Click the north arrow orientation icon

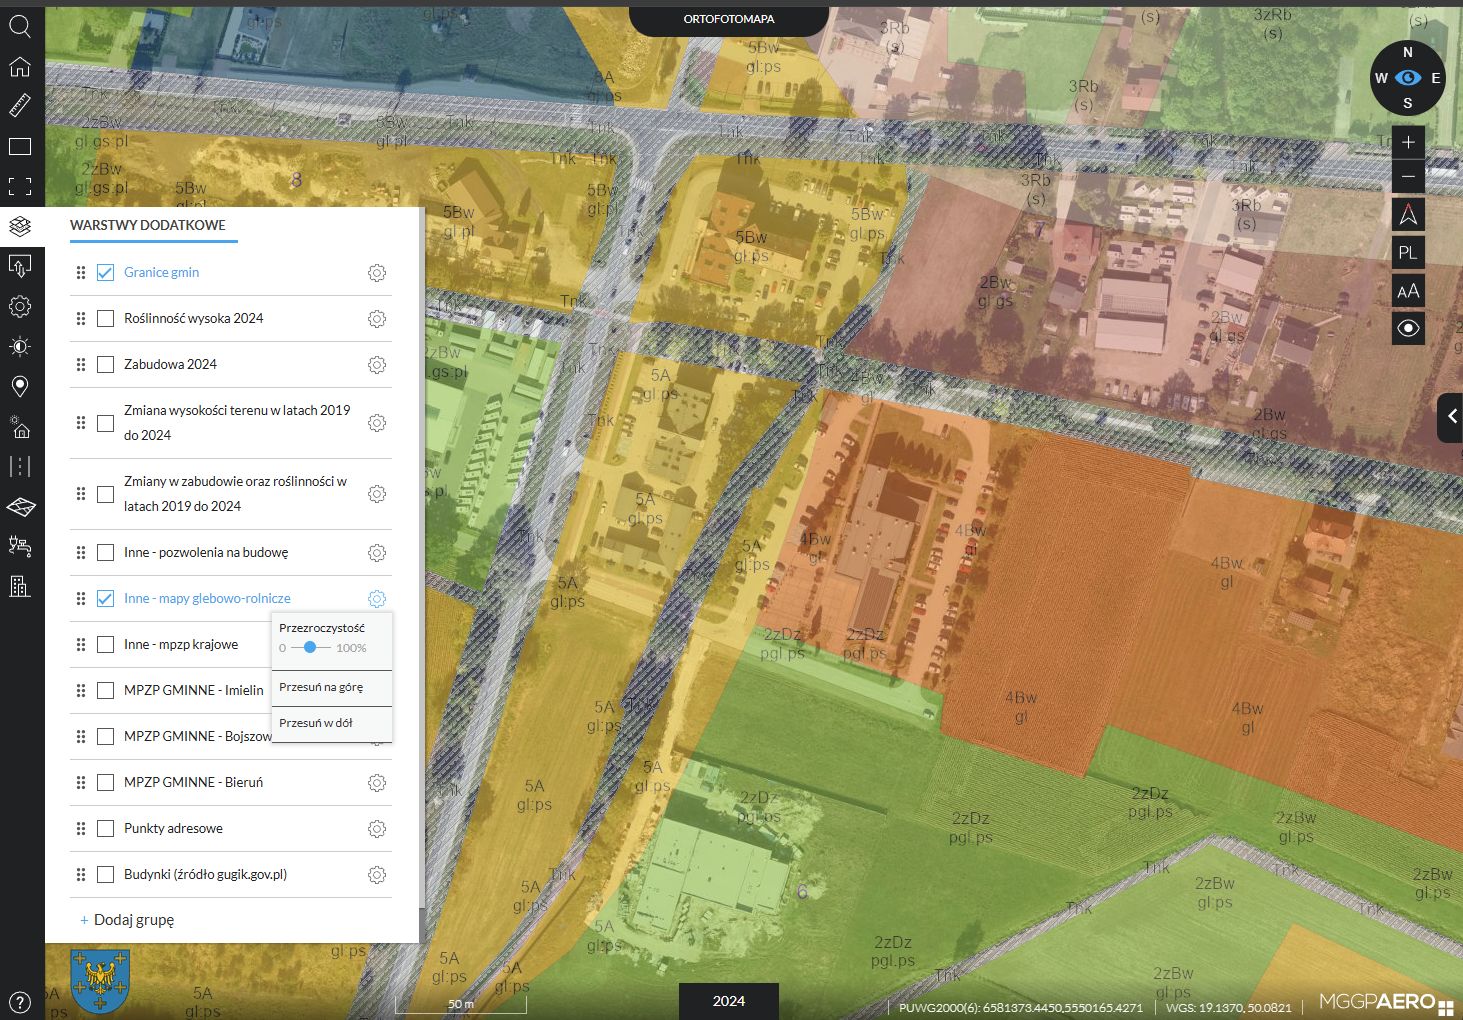tap(1408, 215)
